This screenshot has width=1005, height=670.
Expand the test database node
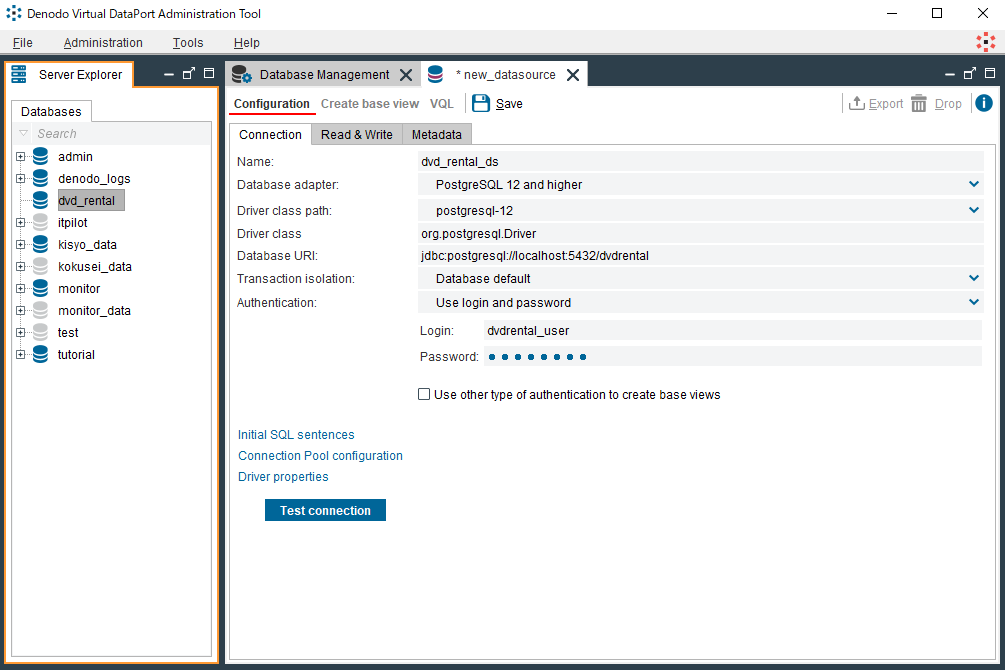click(21, 332)
